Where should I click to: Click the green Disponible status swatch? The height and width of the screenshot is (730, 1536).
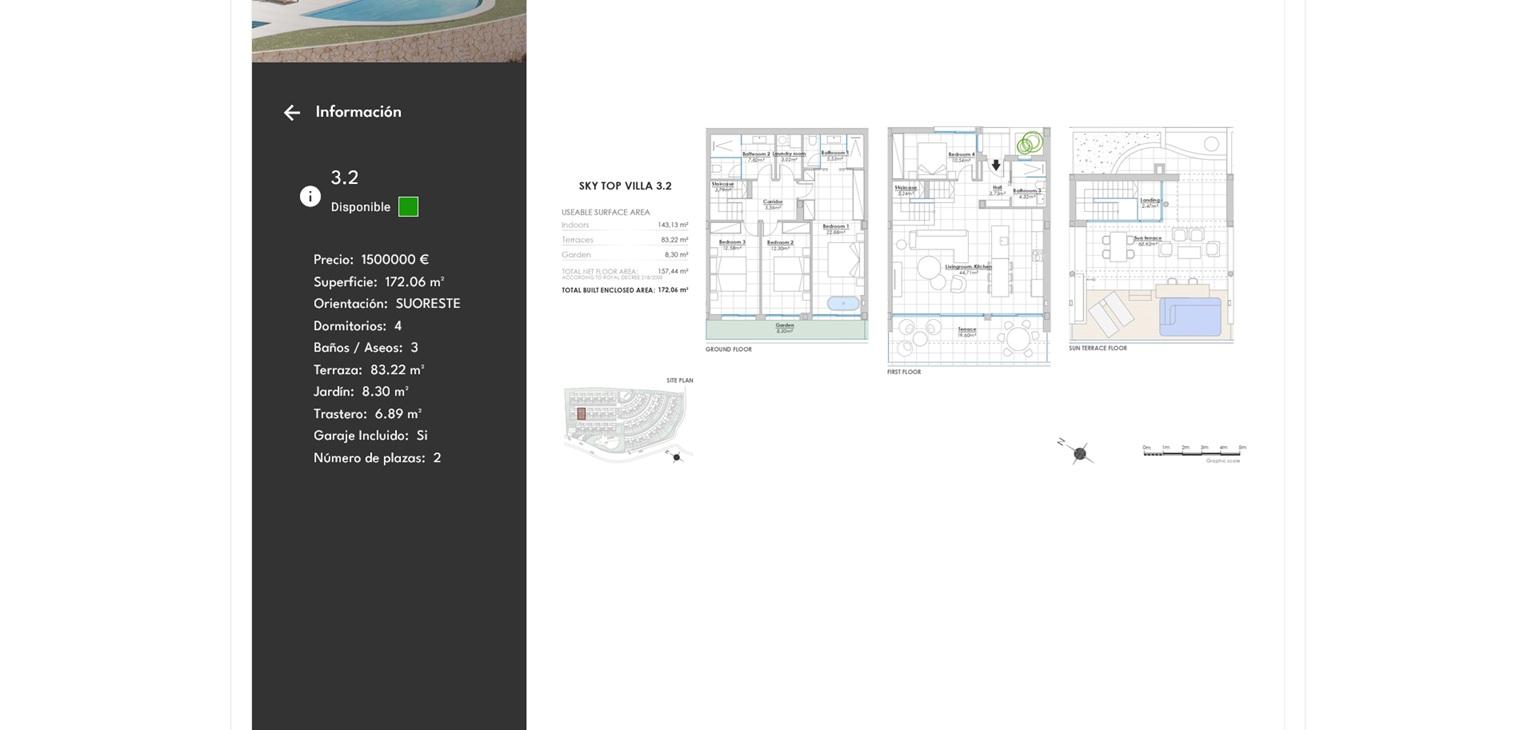(408, 207)
